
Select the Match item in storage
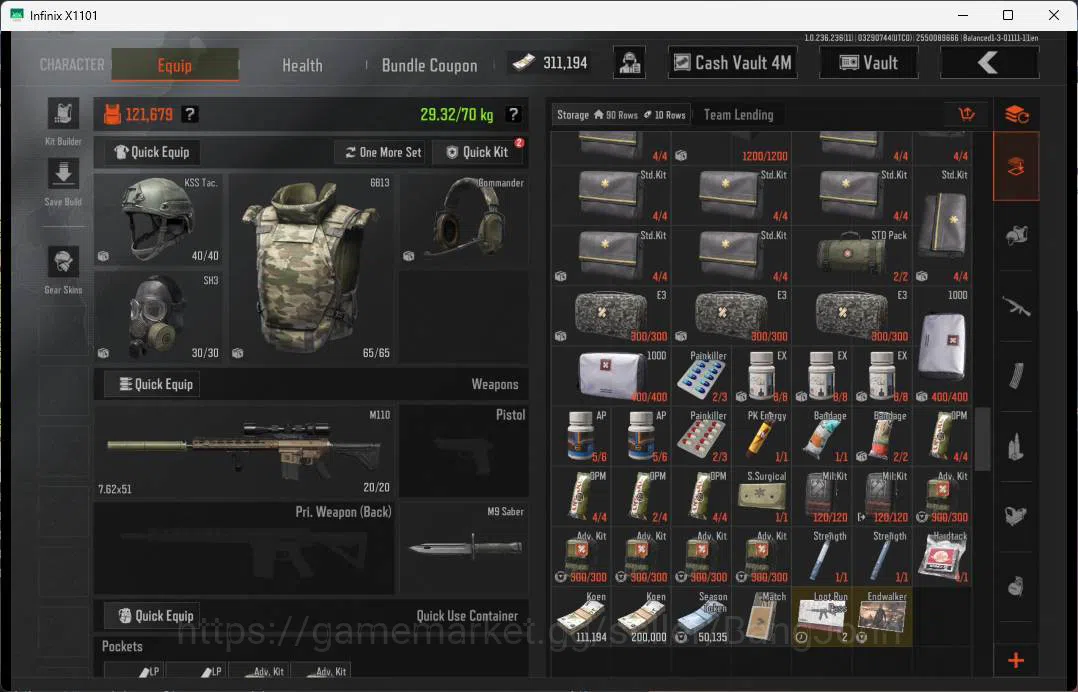[761, 617]
